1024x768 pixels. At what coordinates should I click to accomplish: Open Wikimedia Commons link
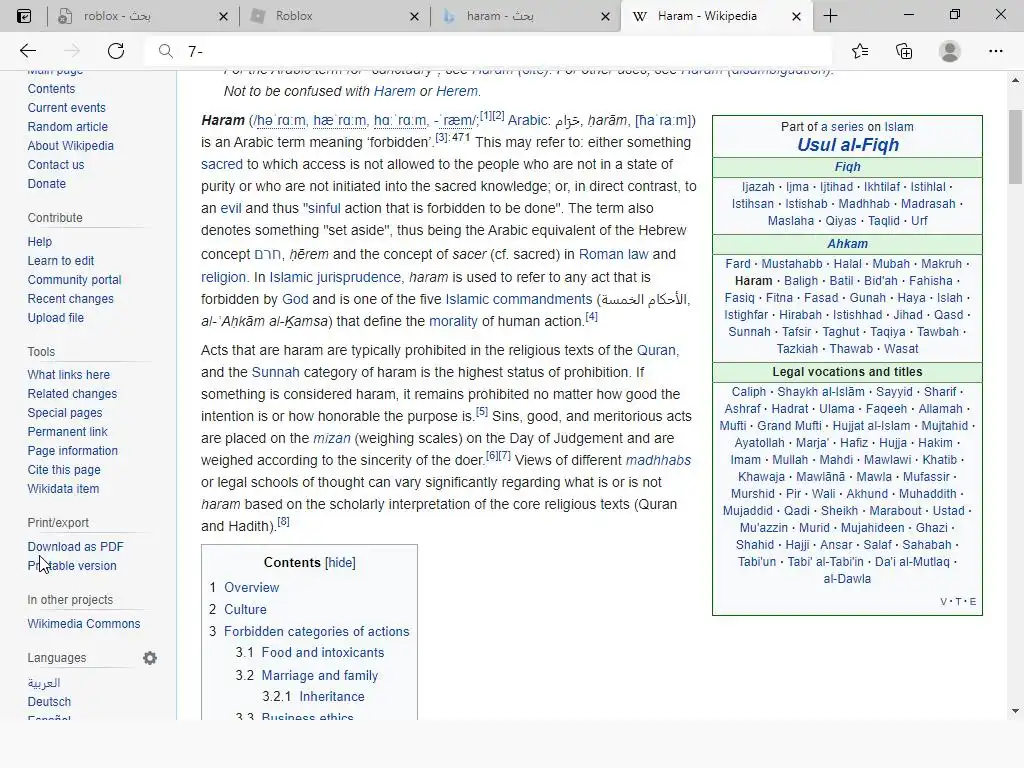point(84,624)
